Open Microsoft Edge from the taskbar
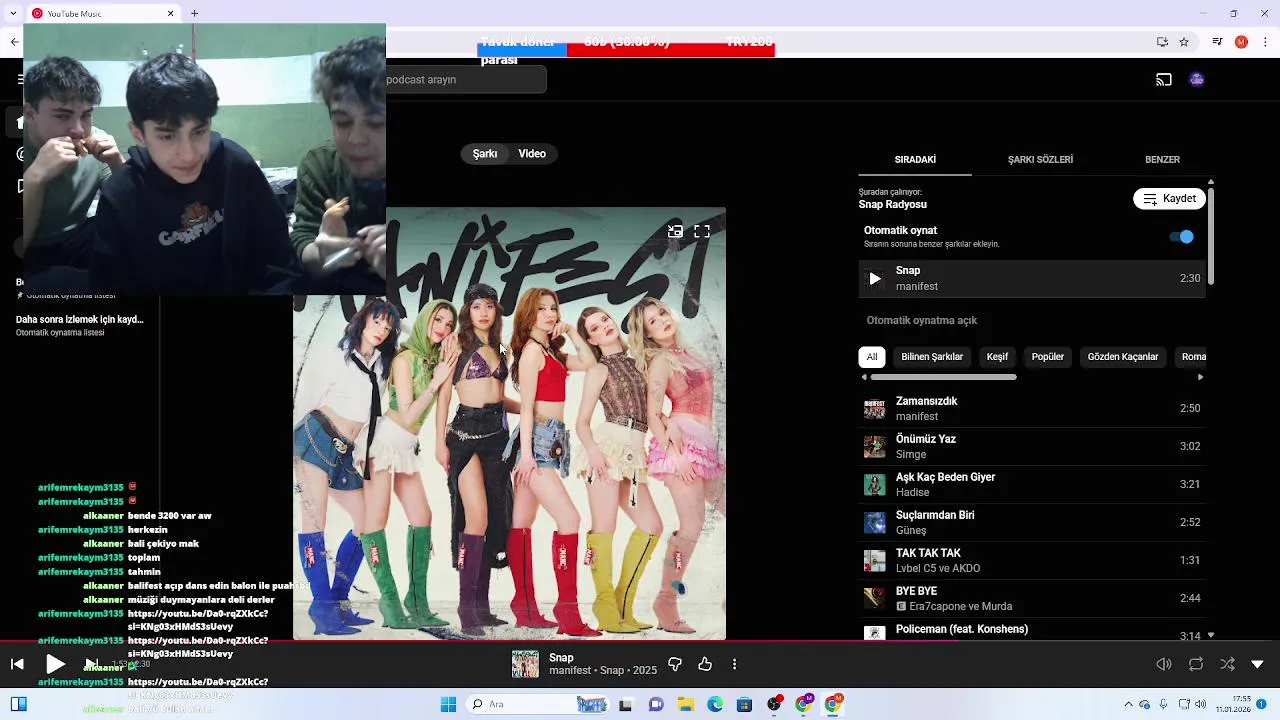The image size is (1280, 720). point(715,704)
